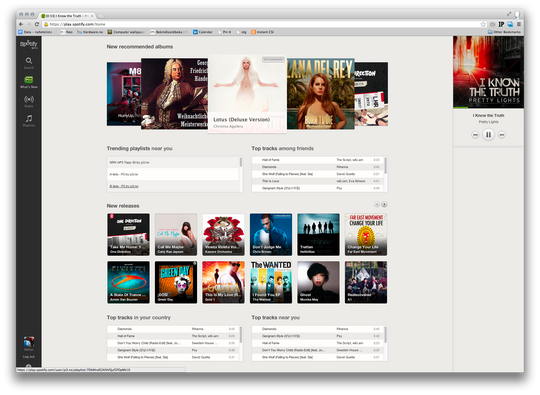Select the Lotus (Deluxe Version) album title
The height and width of the screenshot is (395, 540).
tap(241, 119)
